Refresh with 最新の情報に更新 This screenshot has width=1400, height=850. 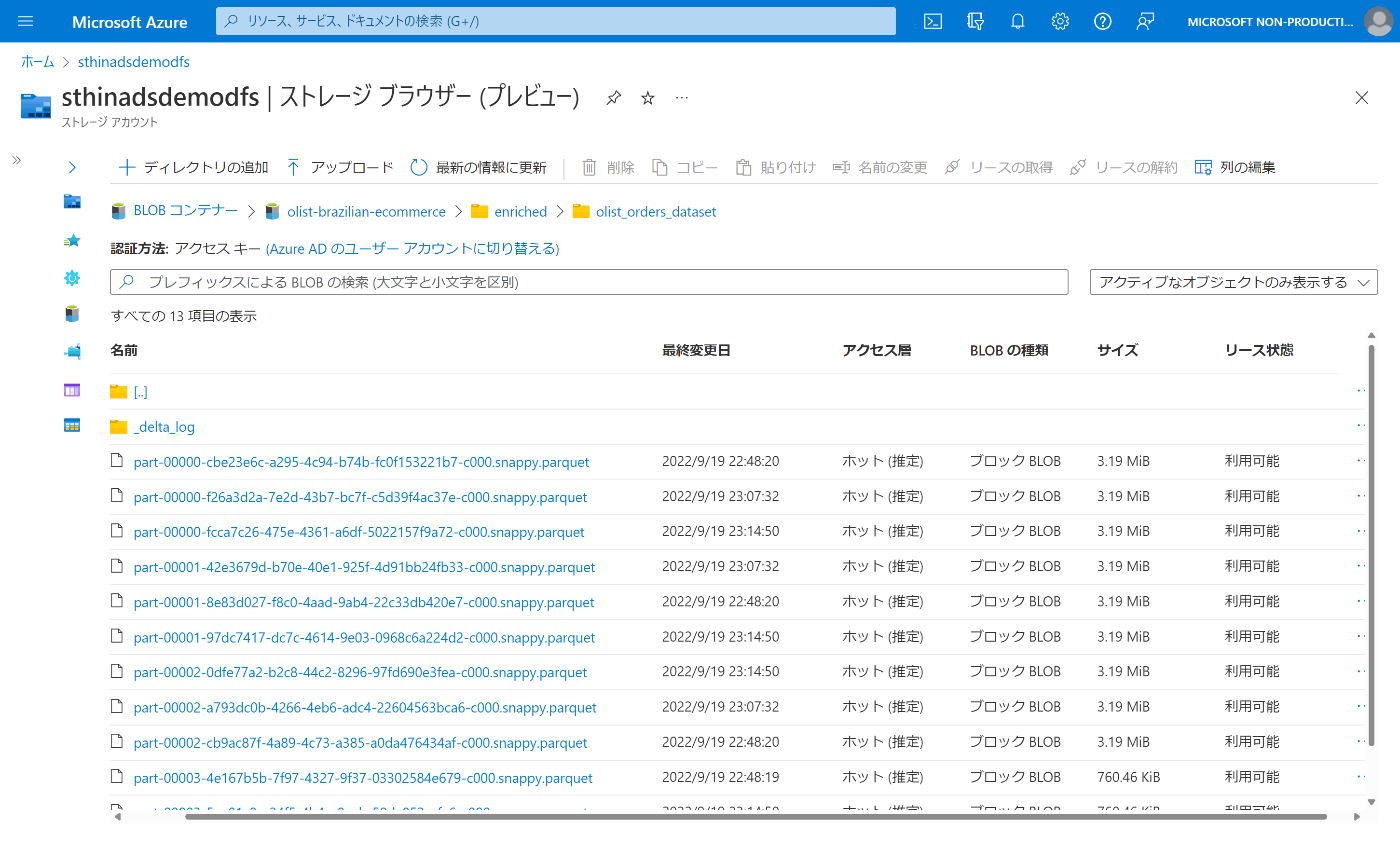(x=478, y=167)
